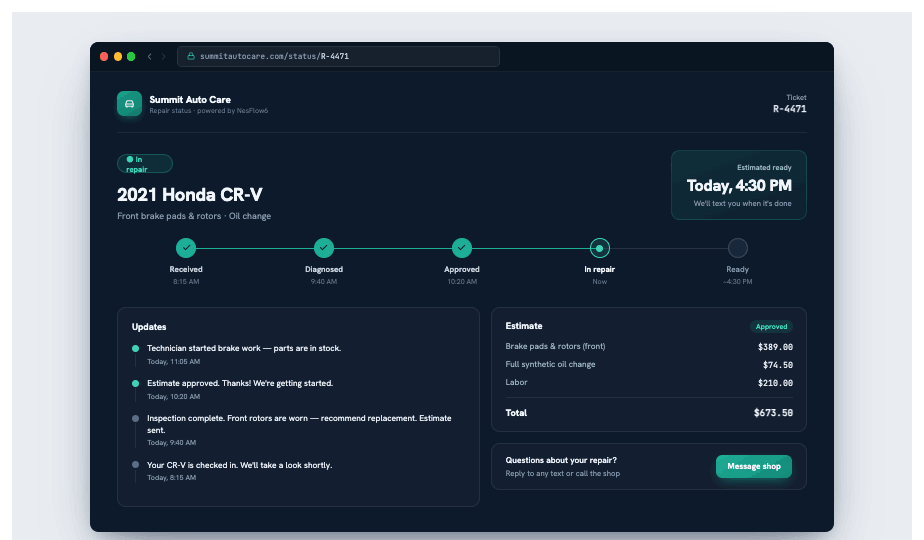Click the green dot beside 'Technician started brake work'
Image resolution: width=924 pixels, height=540 pixels.
[136, 348]
